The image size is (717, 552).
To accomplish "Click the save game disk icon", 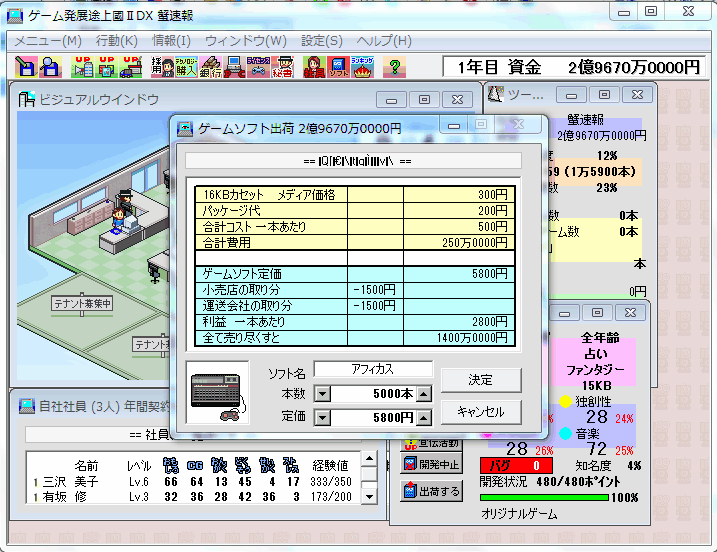I will tap(26, 67).
